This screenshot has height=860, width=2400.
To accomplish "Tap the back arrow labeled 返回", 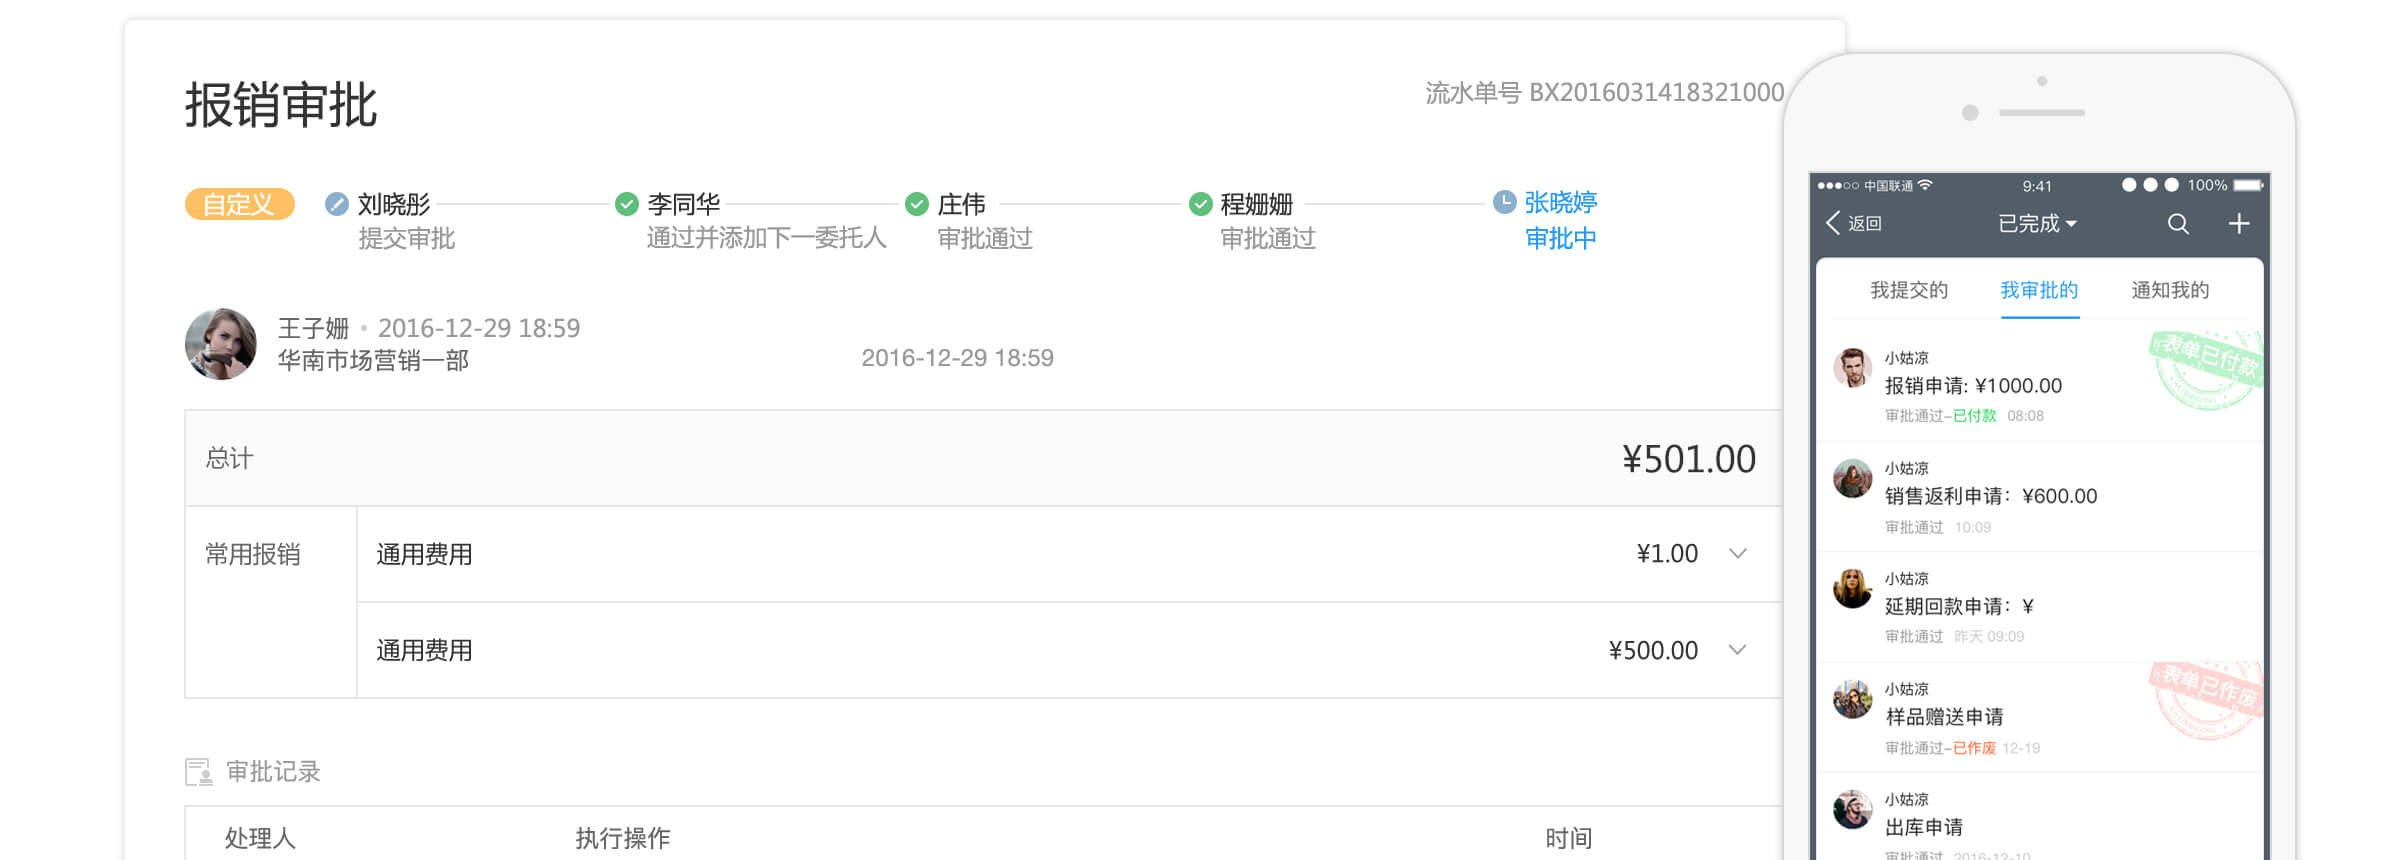I will click(1854, 223).
